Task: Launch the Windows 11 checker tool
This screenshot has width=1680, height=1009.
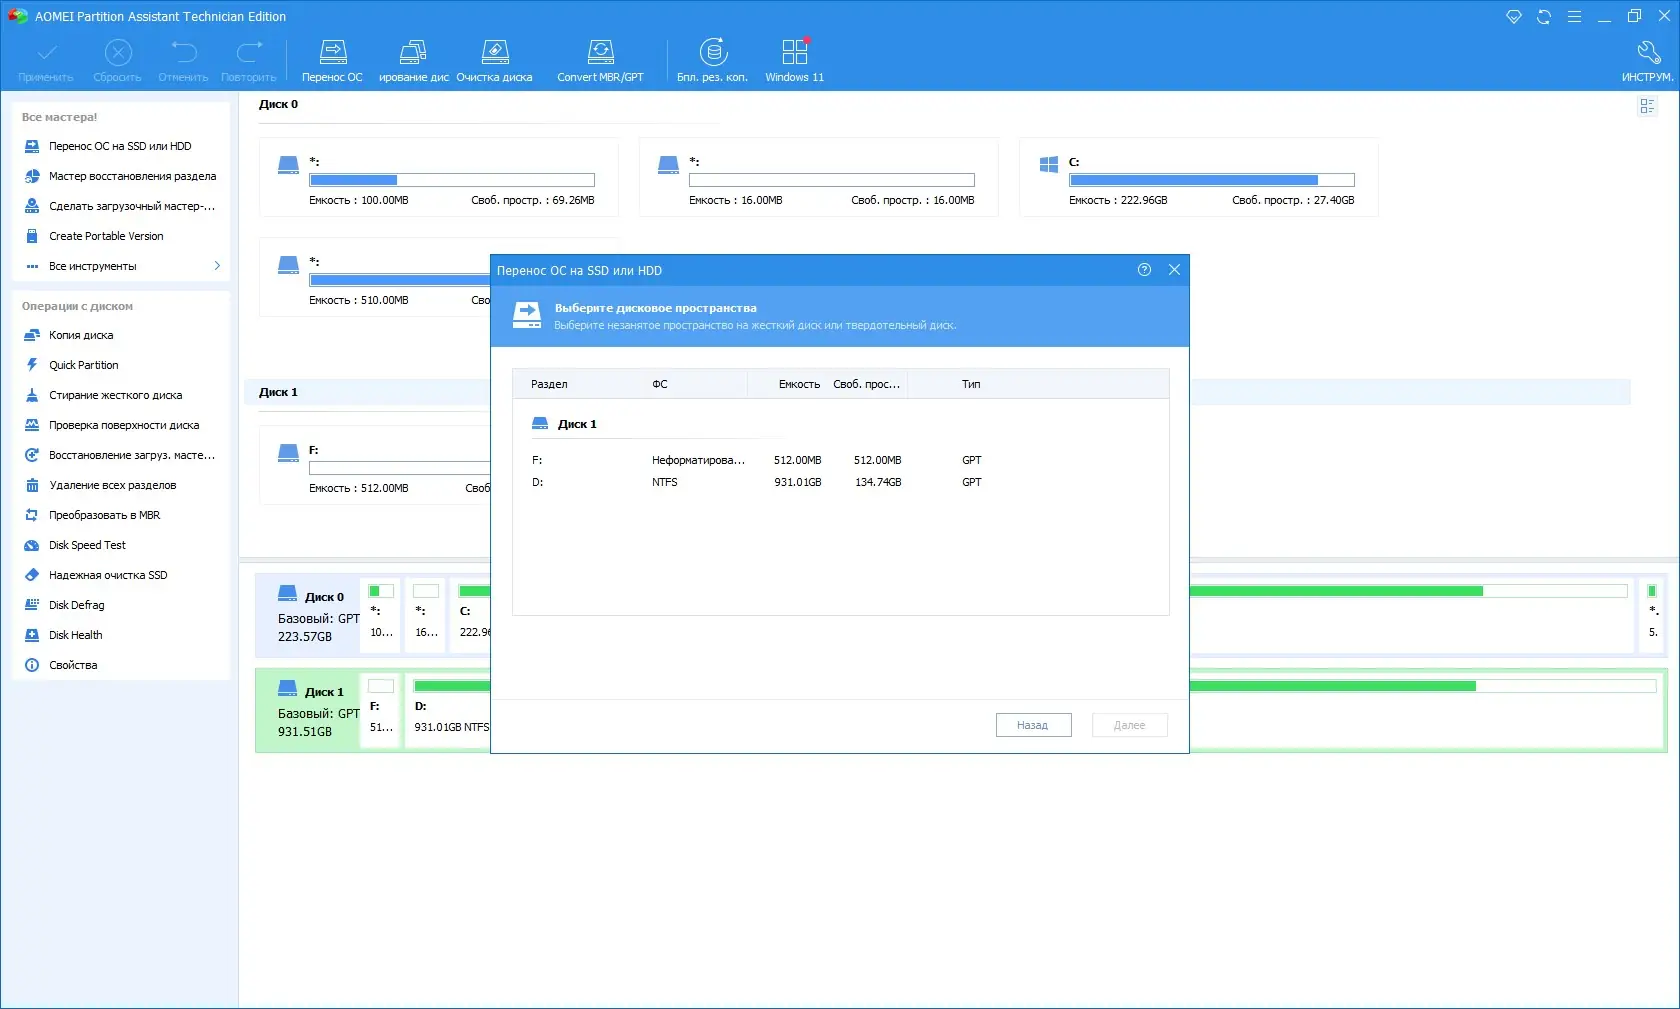Action: point(794,60)
